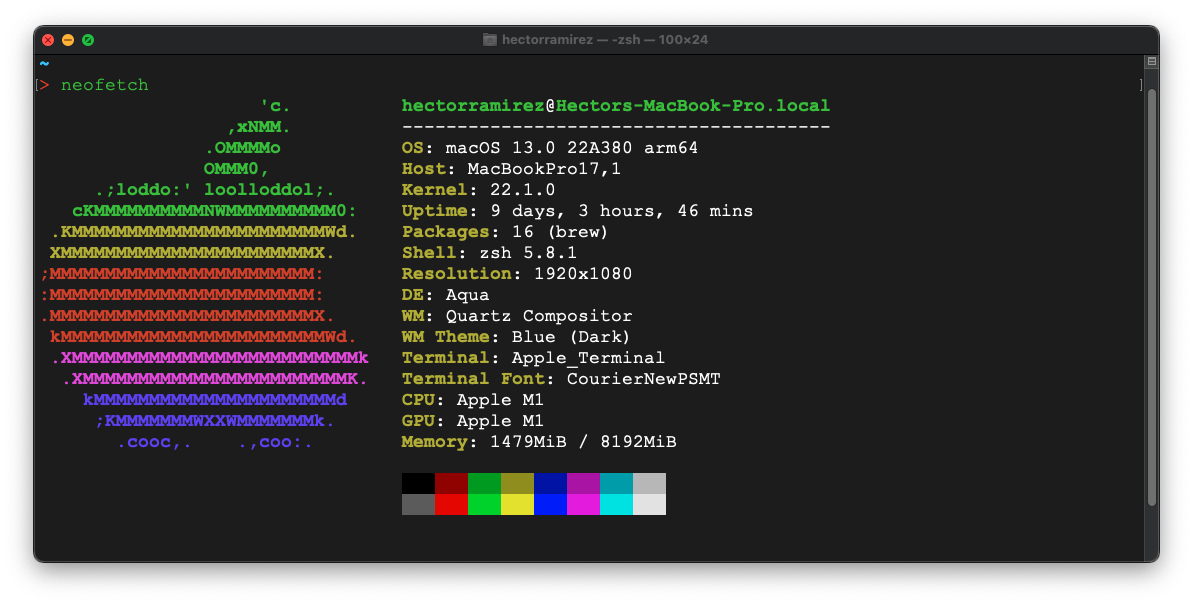Click the bright blue color block
The width and height of the screenshot is (1193, 604).
pyautogui.click(x=550, y=504)
